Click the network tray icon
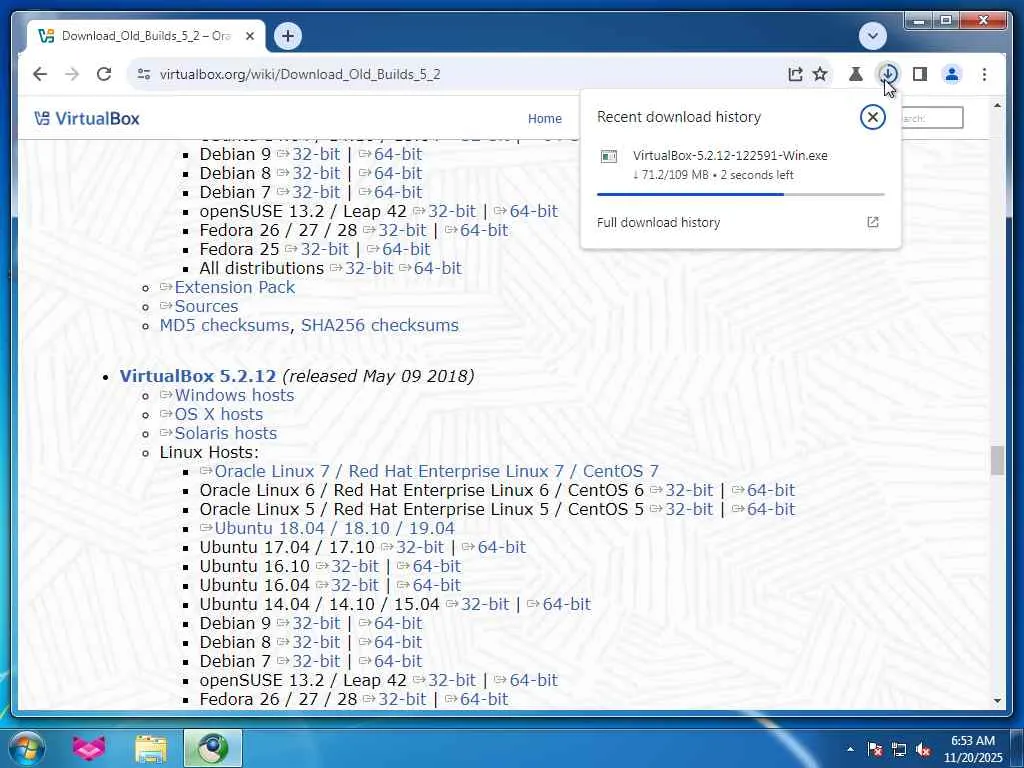Screen dimensions: 1024x768 [899, 749]
